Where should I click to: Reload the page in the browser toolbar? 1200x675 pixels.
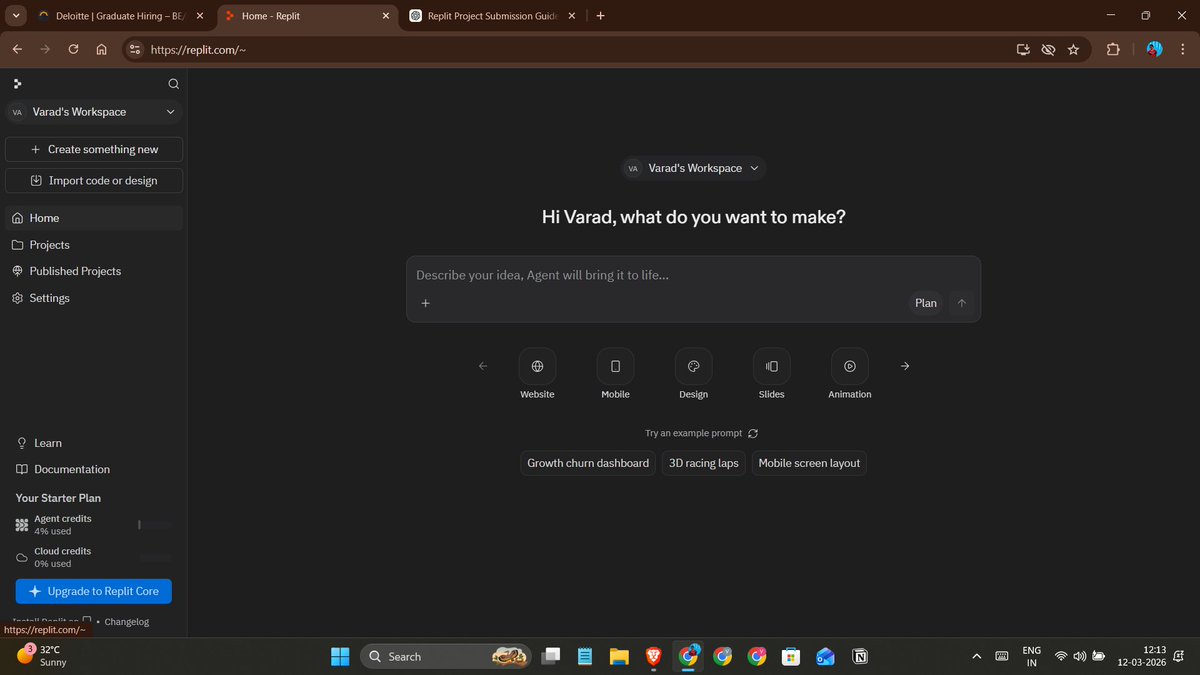[73, 49]
